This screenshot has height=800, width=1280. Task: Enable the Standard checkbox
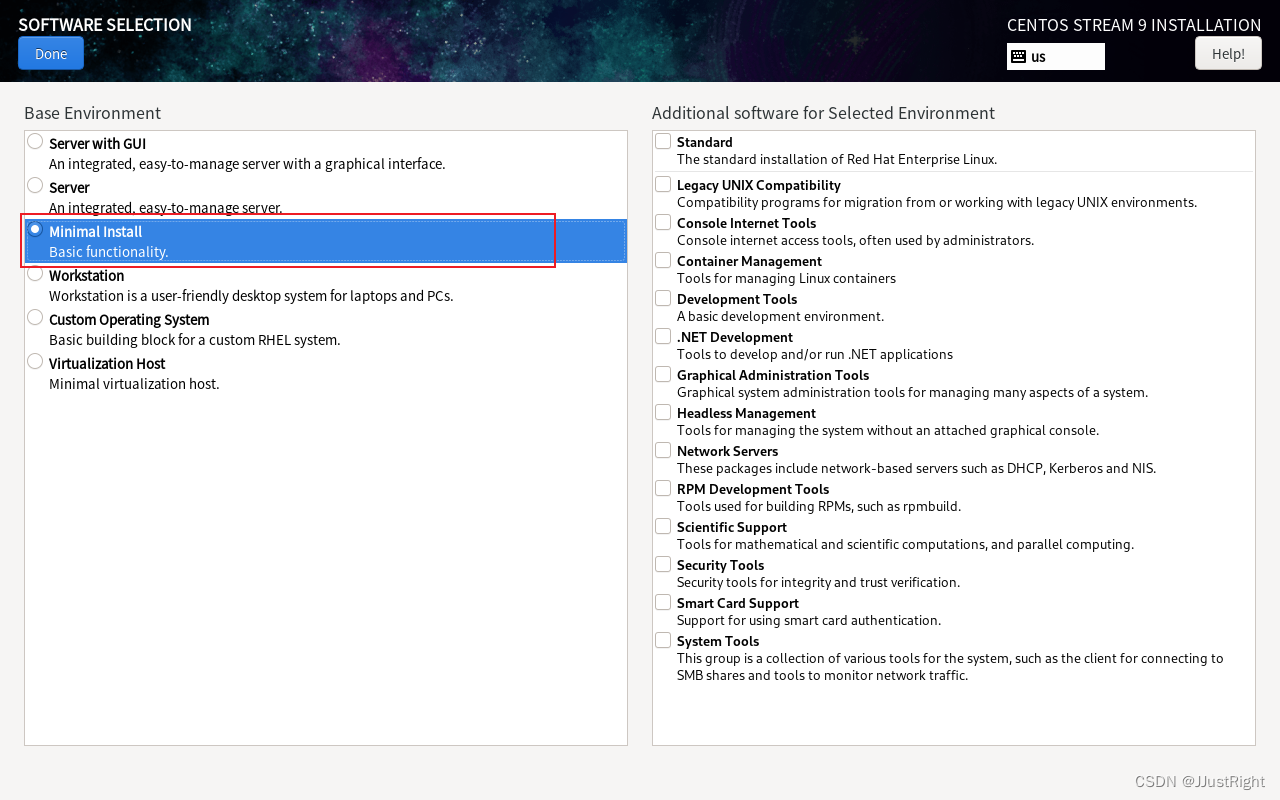pyautogui.click(x=663, y=141)
